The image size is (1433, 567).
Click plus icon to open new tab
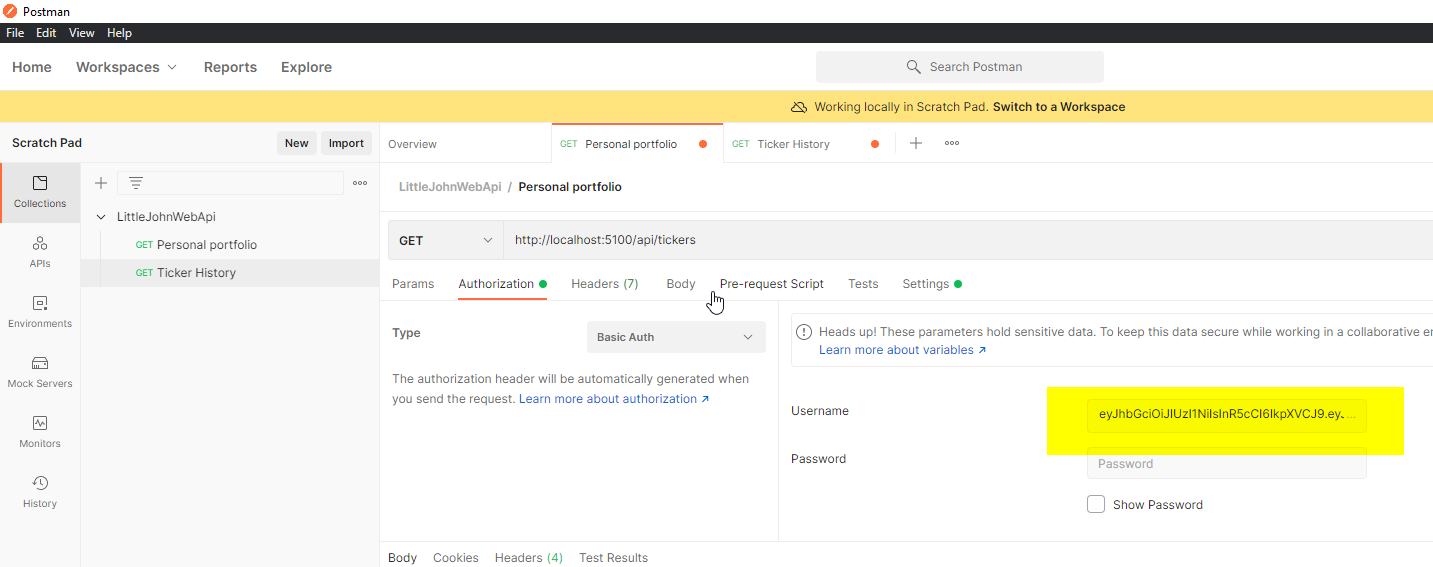(x=916, y=143)
